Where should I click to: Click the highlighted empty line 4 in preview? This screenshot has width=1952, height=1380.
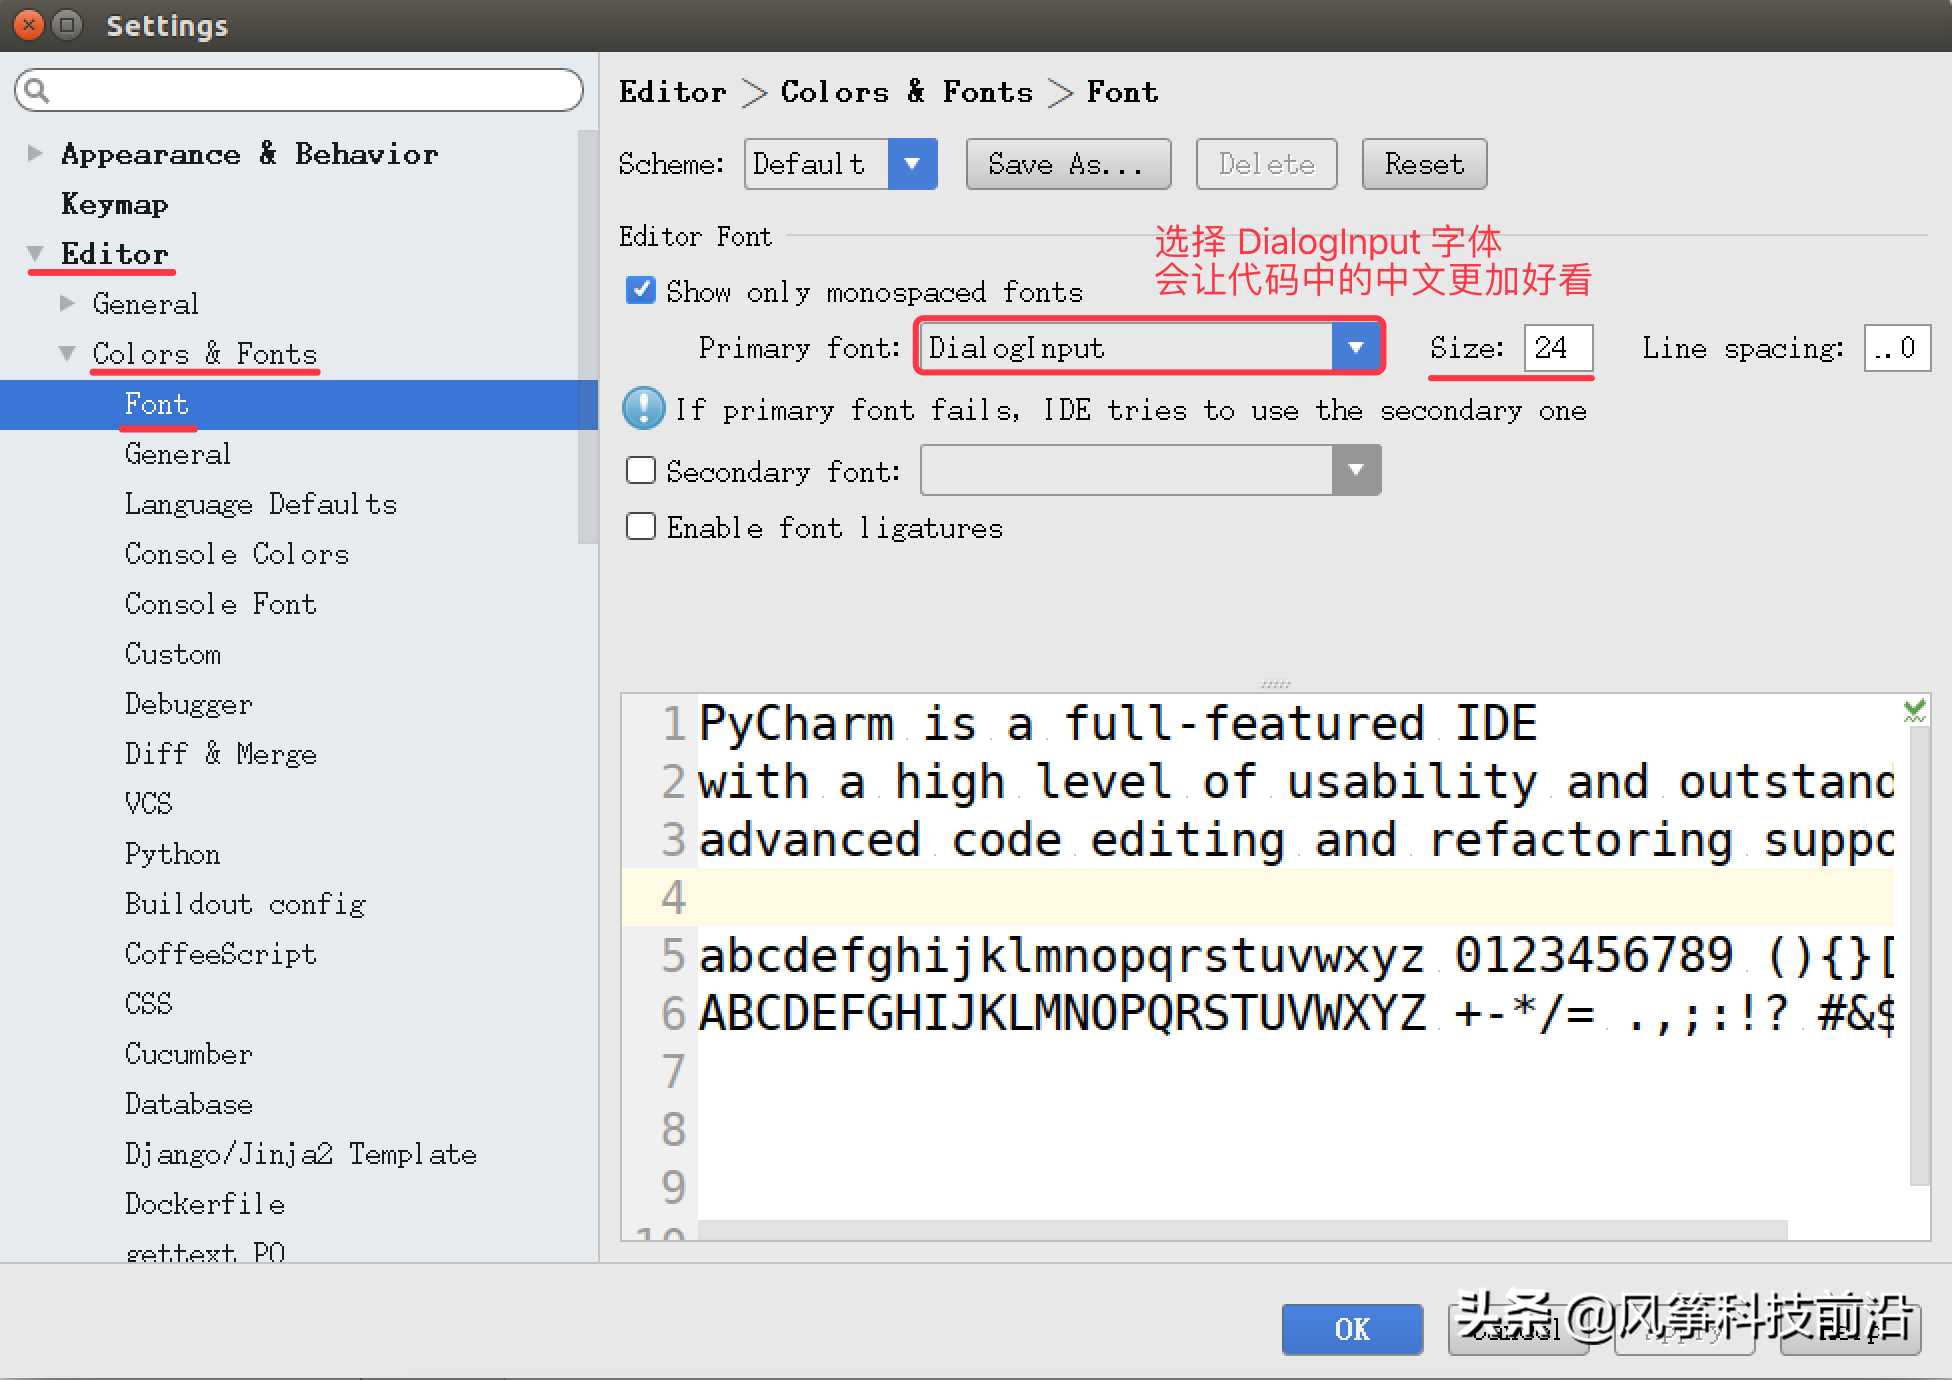(1258, 897)
